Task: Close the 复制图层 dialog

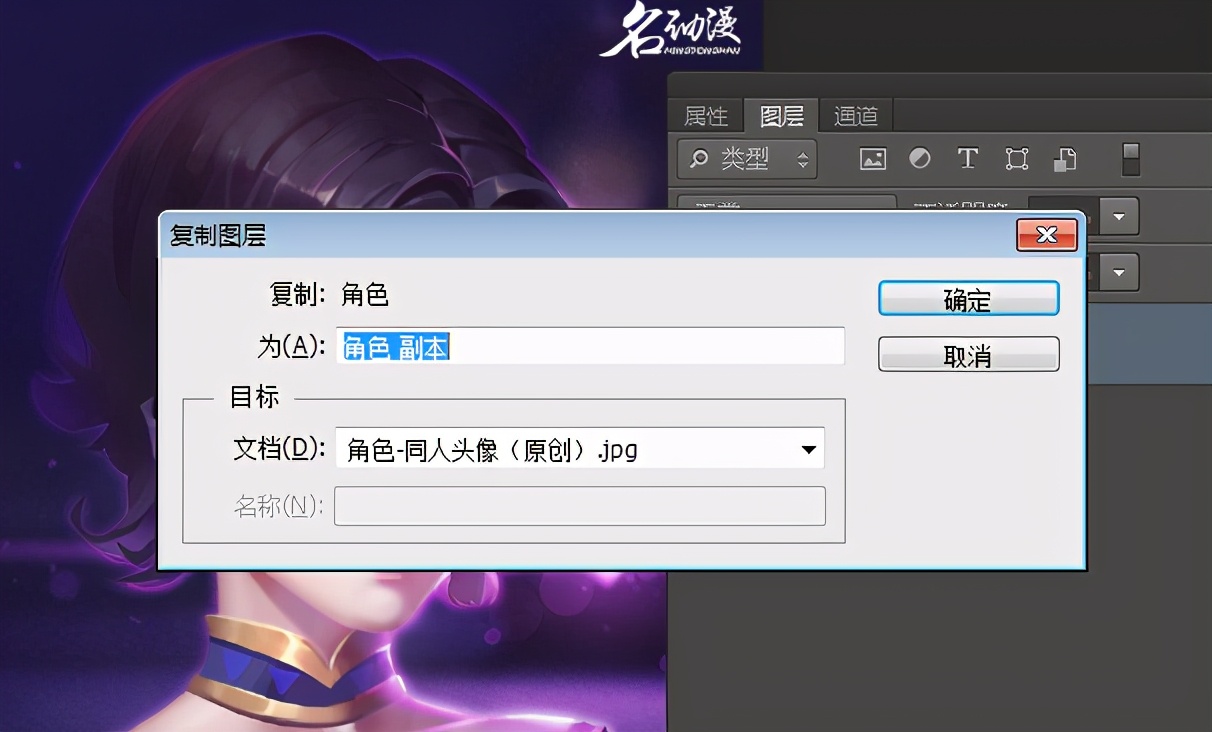Action: tap(1047, 235)
